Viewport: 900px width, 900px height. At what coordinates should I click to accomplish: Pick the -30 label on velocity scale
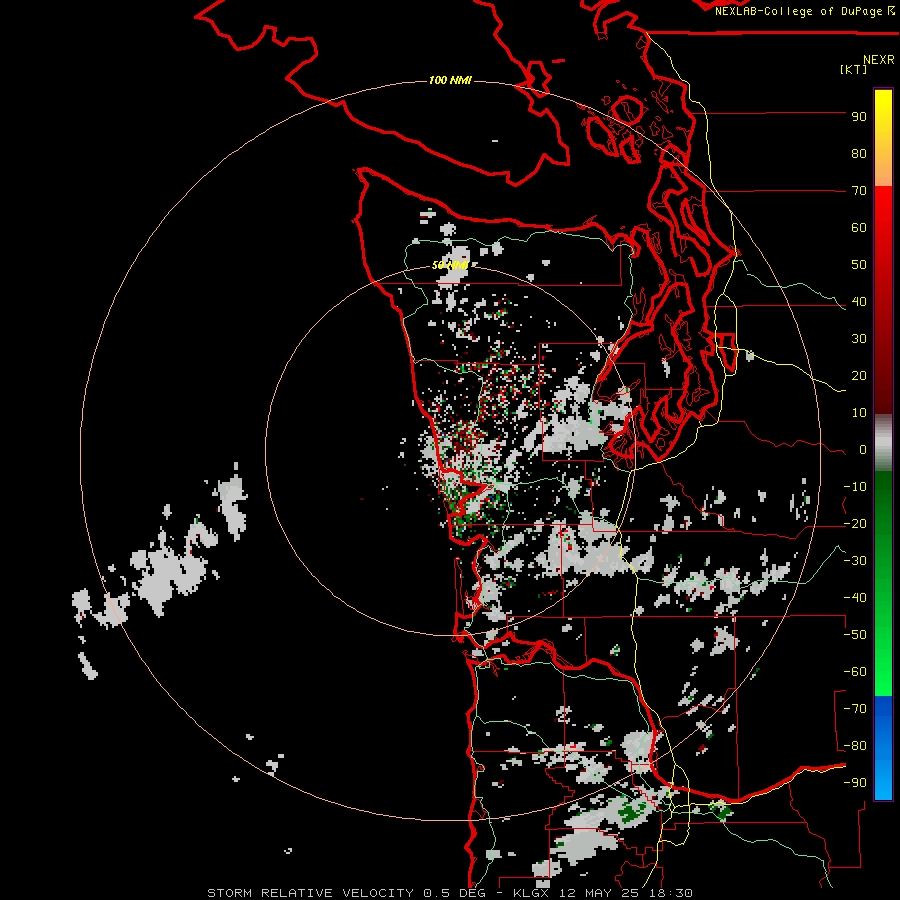tap(855, 561)
